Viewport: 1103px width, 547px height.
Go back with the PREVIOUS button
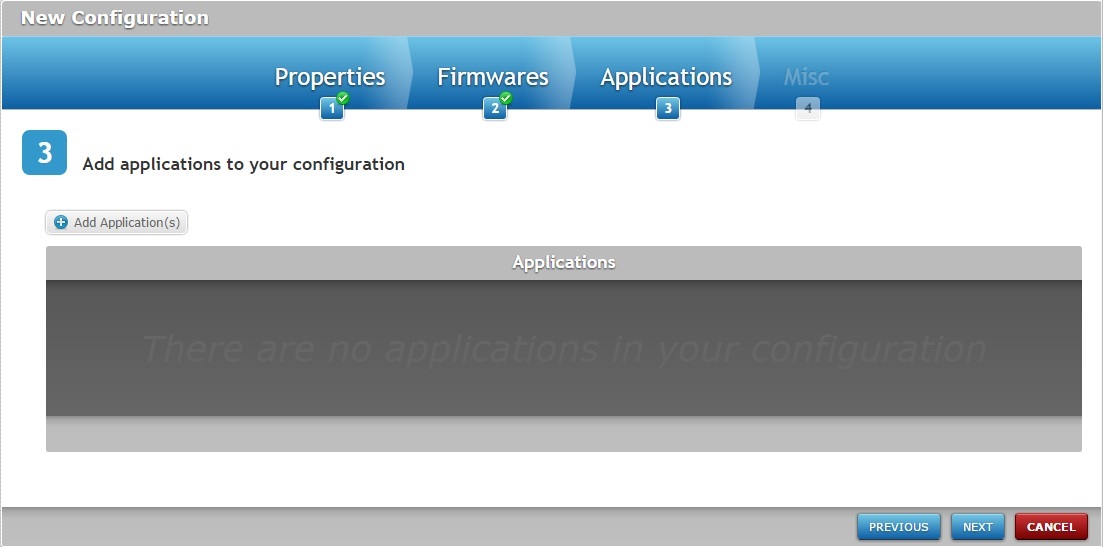898,527
